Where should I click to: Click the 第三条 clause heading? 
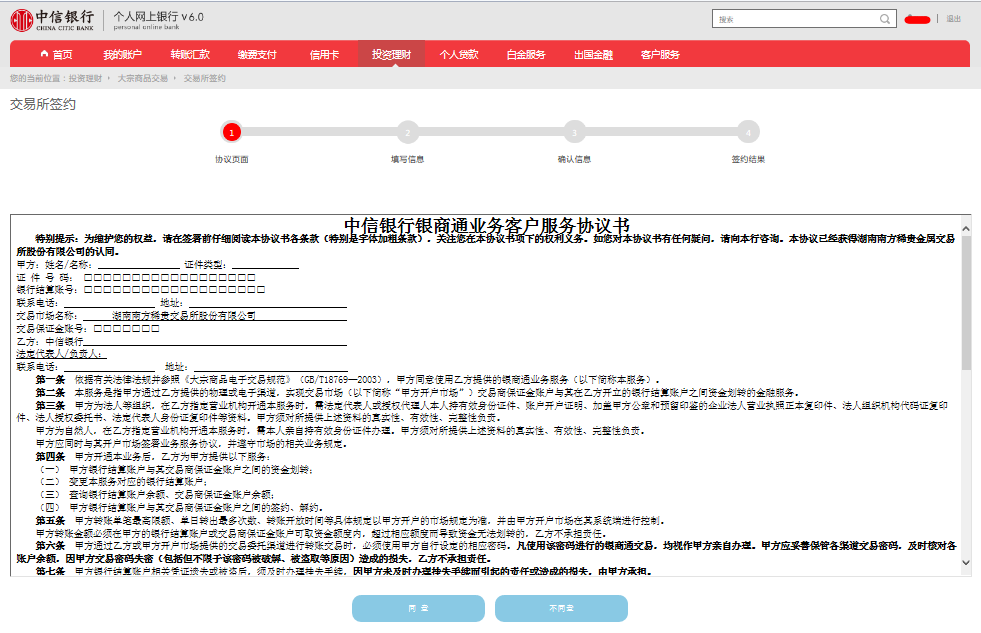[x=50, y=405]
